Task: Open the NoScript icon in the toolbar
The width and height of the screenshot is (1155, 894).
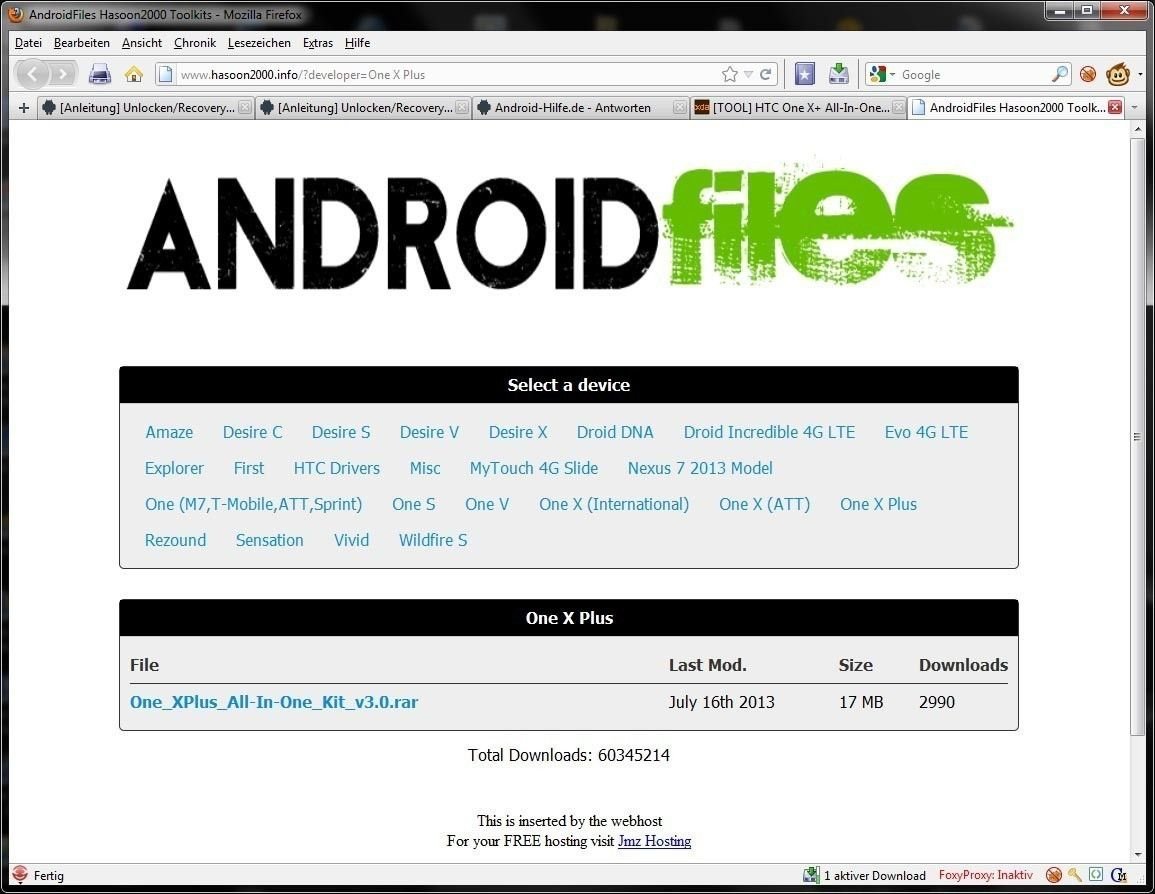Action: [x=1088, y=74]
